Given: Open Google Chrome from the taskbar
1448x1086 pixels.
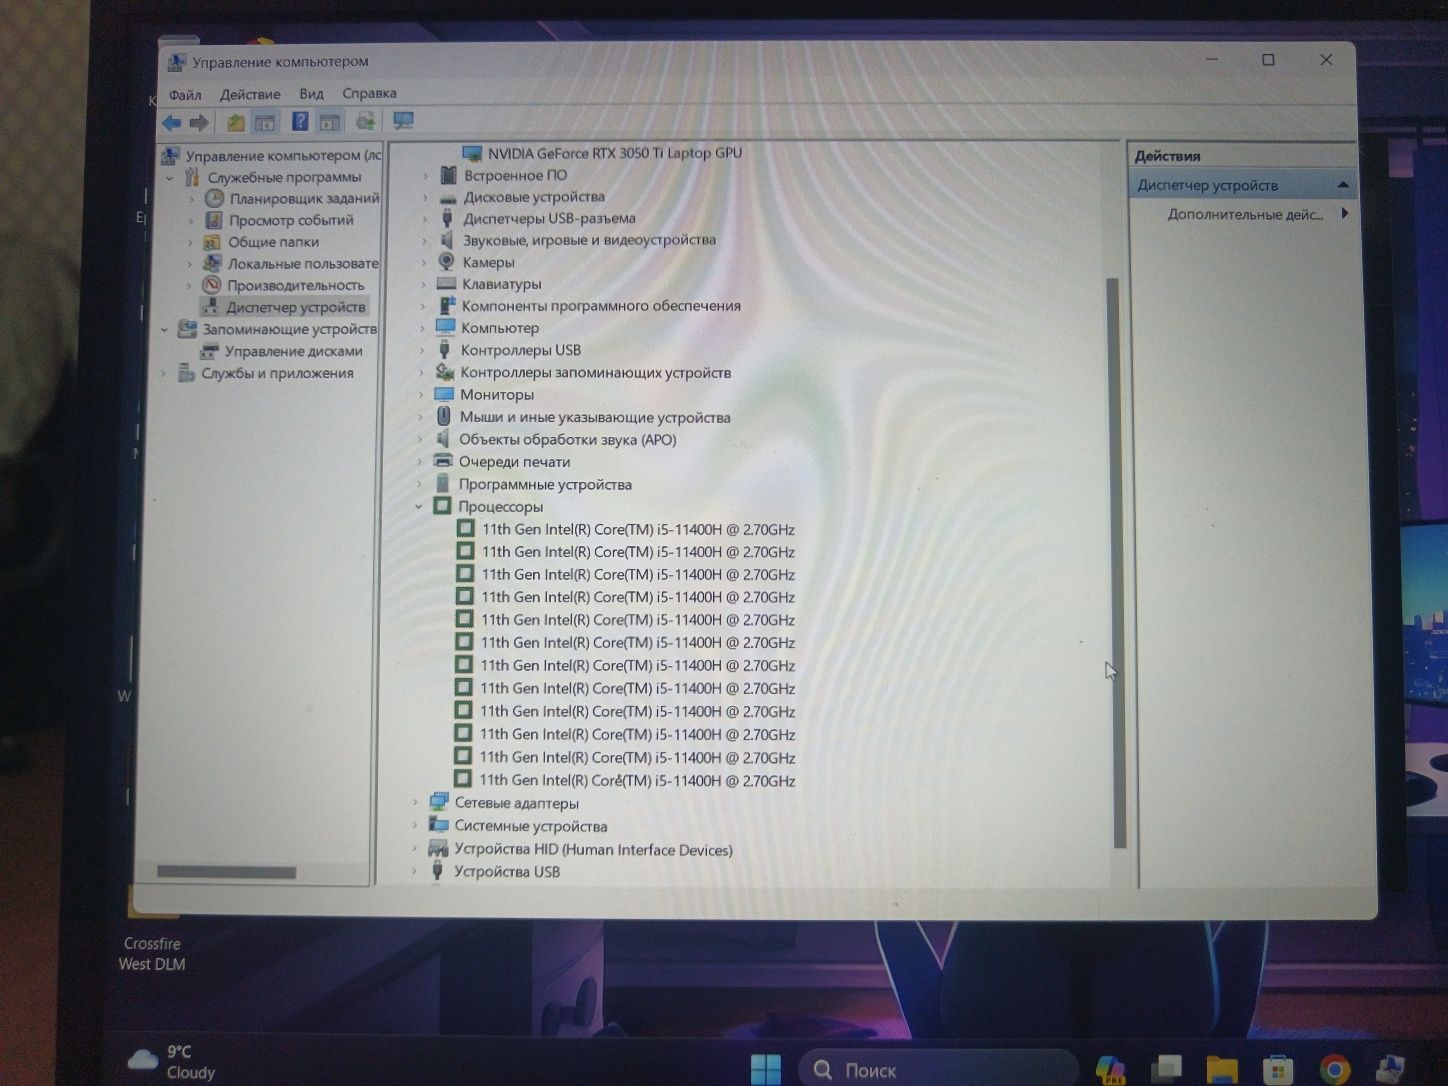Looking at the screenshot, I should point(1334,1071).
